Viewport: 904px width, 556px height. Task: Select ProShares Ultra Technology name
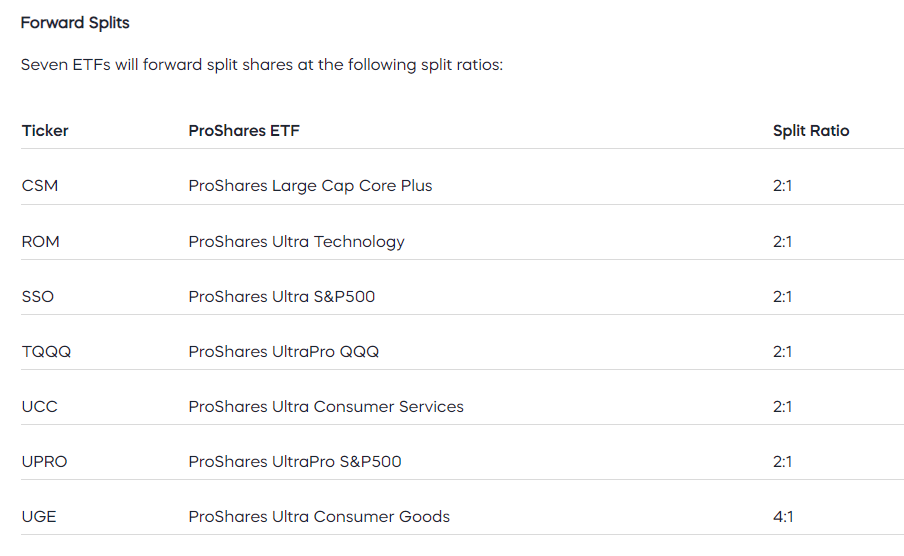pos(296,242)
